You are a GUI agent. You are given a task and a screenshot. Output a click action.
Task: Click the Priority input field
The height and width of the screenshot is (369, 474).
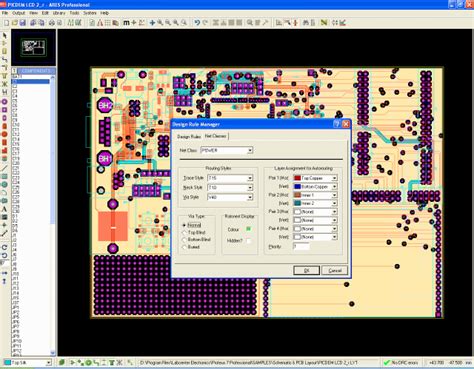[301, 246]
